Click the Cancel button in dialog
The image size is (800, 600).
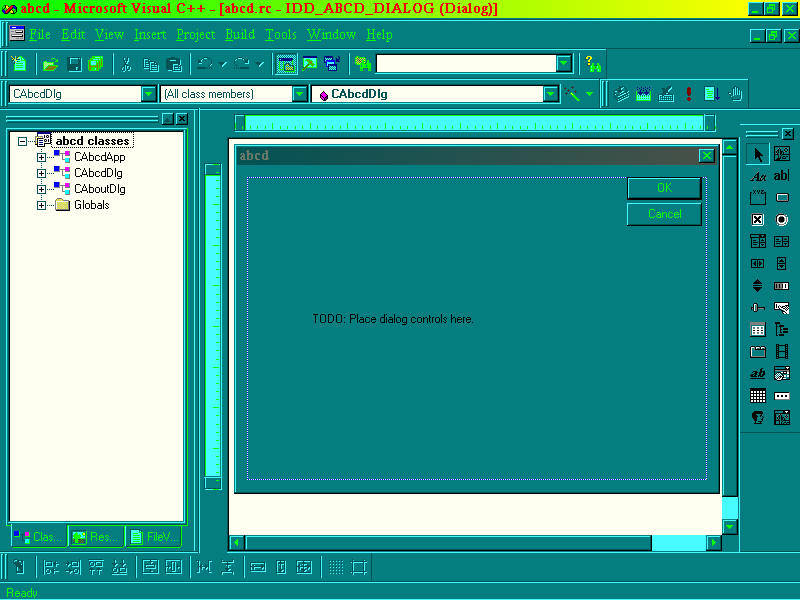664,214
